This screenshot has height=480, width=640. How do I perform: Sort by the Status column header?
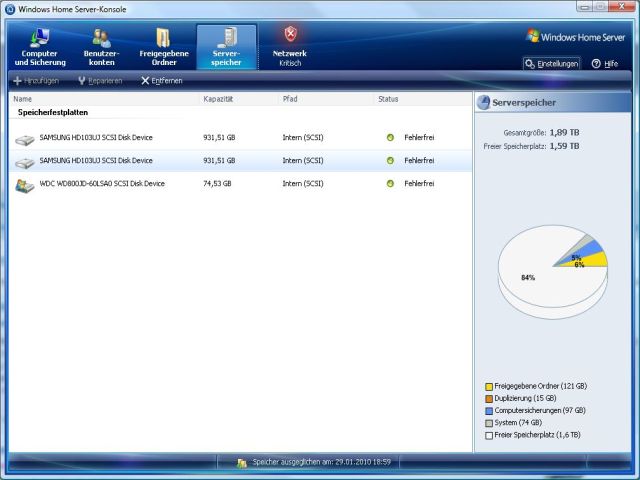[x=388, y=99]
